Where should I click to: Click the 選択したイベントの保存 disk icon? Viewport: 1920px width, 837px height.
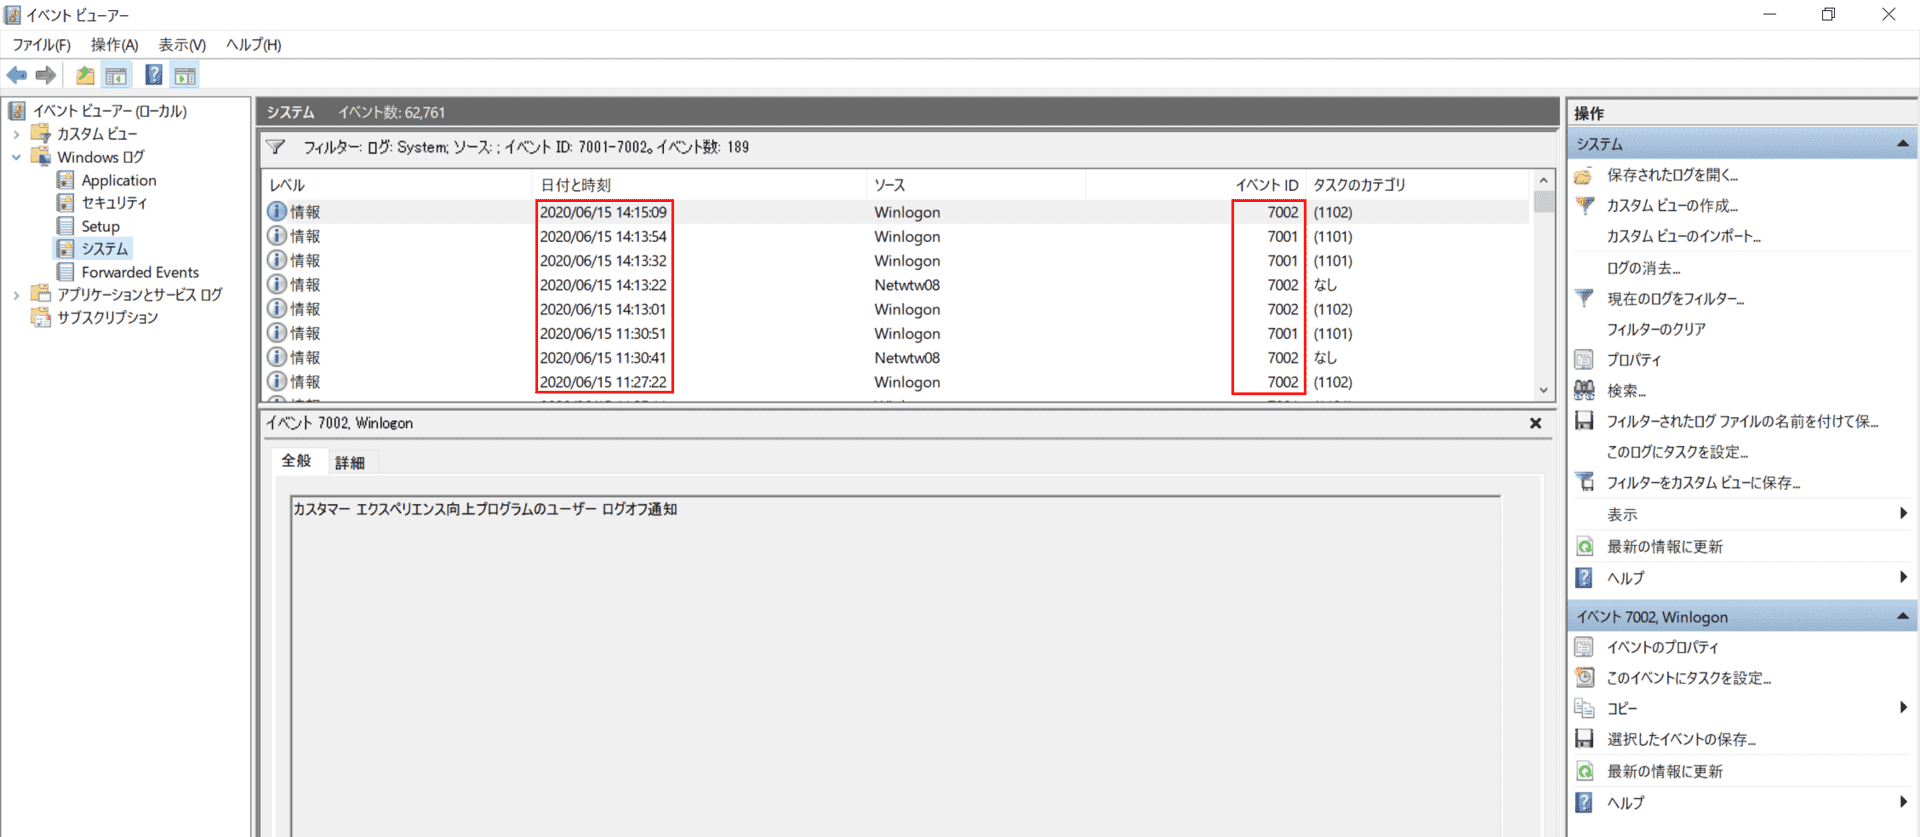[1584, 739]
